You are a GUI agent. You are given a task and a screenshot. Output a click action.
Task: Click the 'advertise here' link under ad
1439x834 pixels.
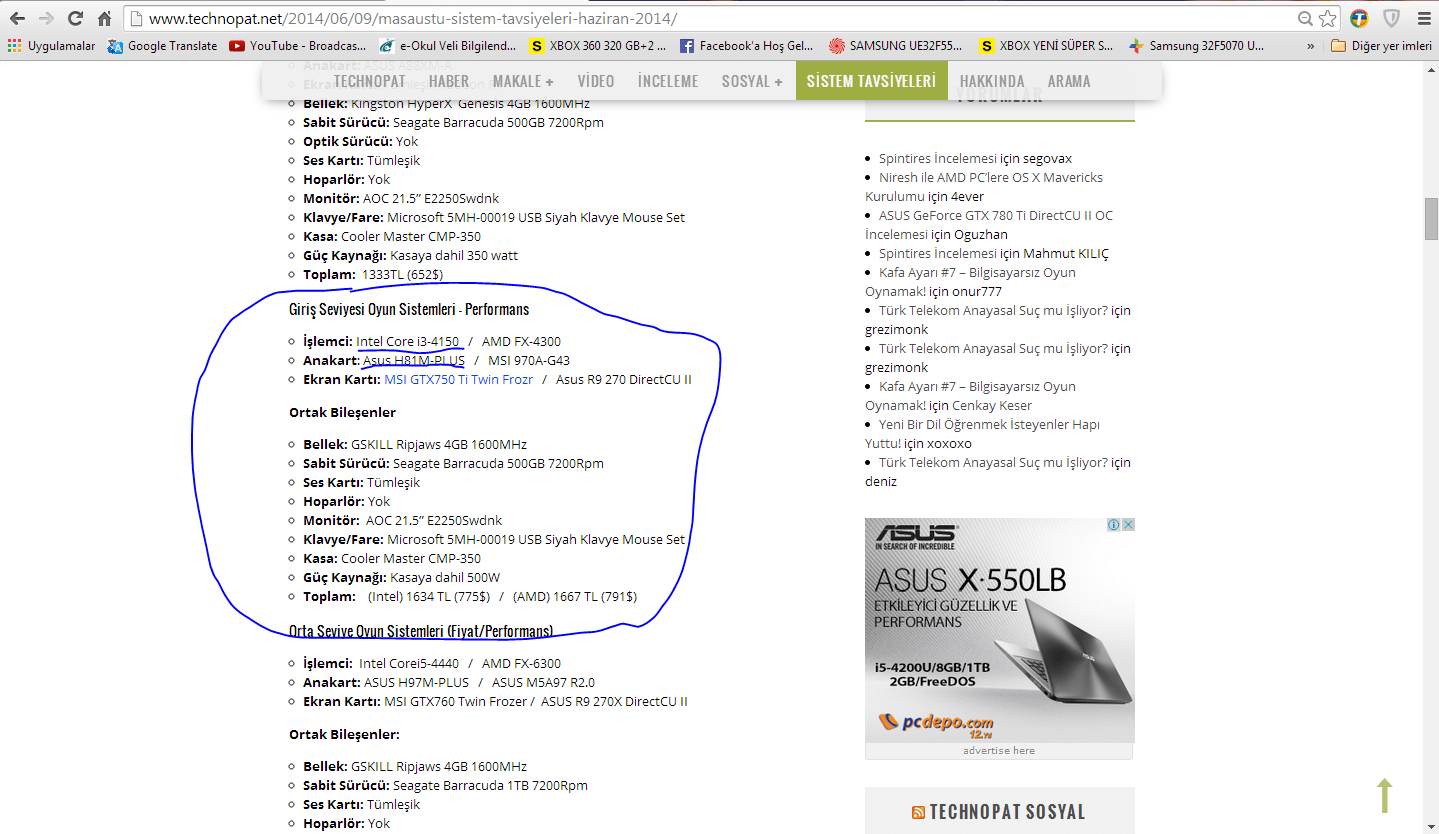[999, 751]
